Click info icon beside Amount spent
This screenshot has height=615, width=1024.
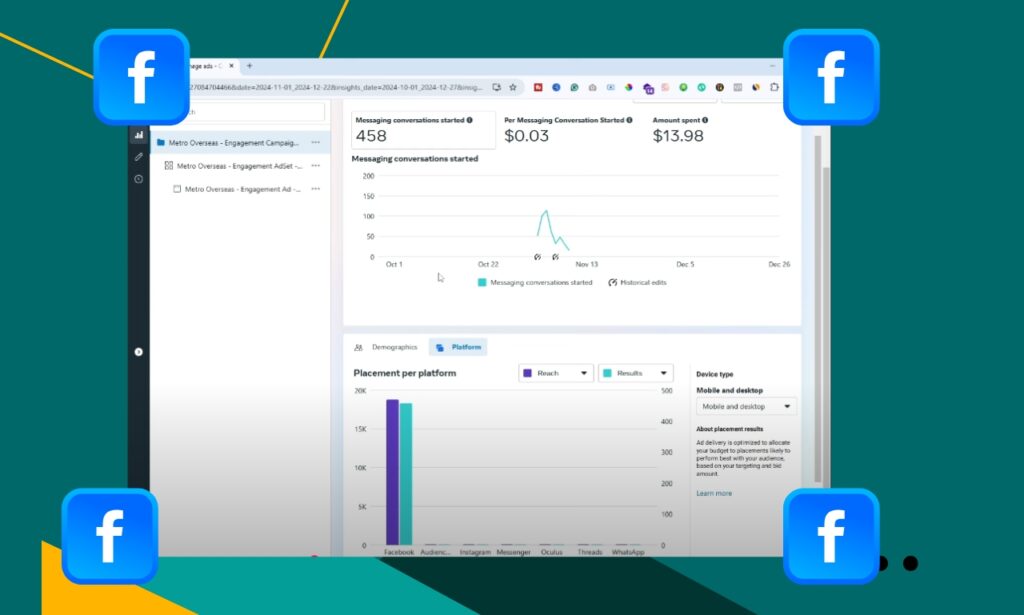click(x=702, y=120)
